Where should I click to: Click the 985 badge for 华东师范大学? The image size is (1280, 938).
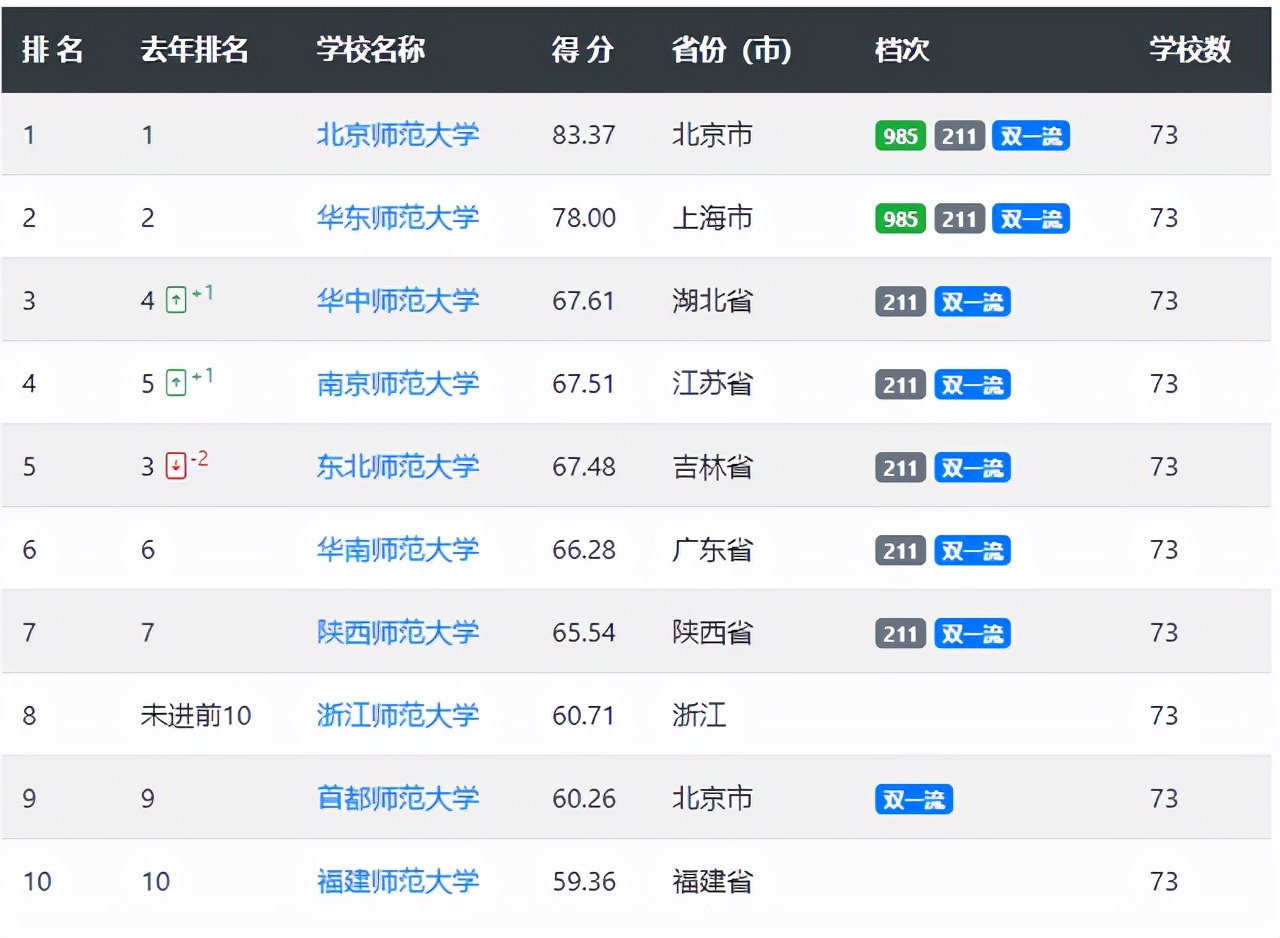point(899,218)
